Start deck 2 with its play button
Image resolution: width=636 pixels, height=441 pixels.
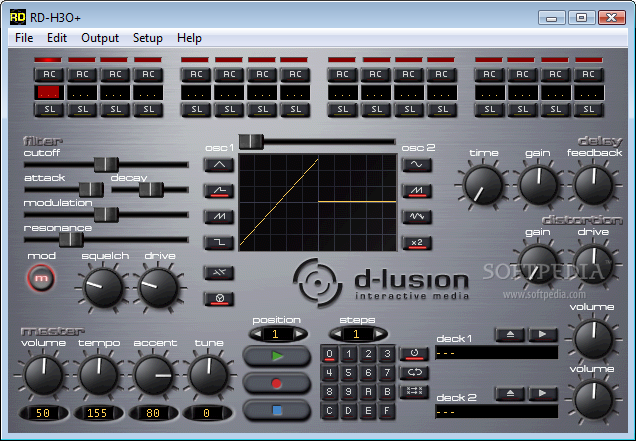click(543, 394)
